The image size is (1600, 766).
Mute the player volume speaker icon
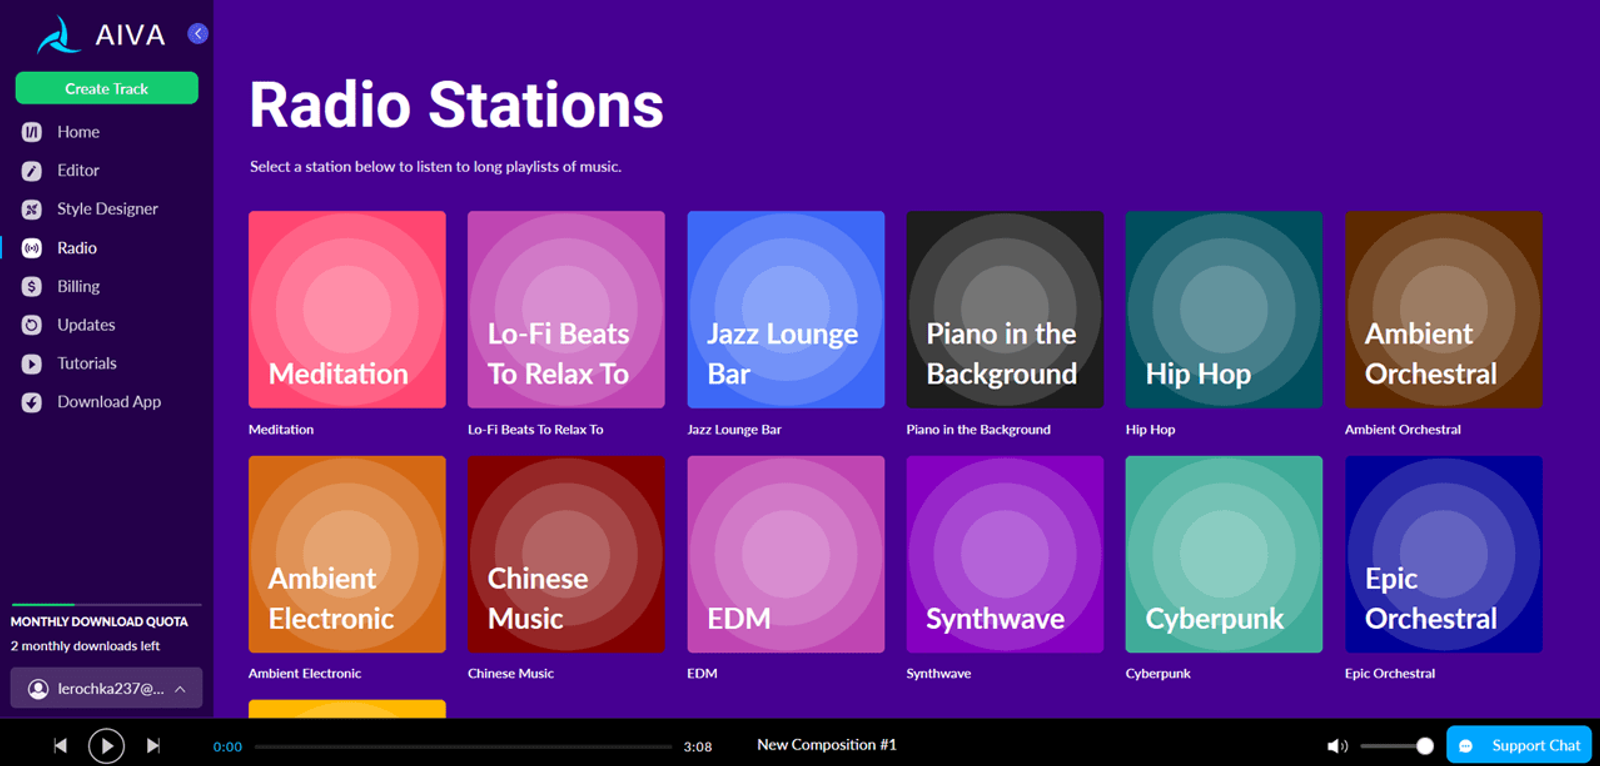(x=1337, y=746)
